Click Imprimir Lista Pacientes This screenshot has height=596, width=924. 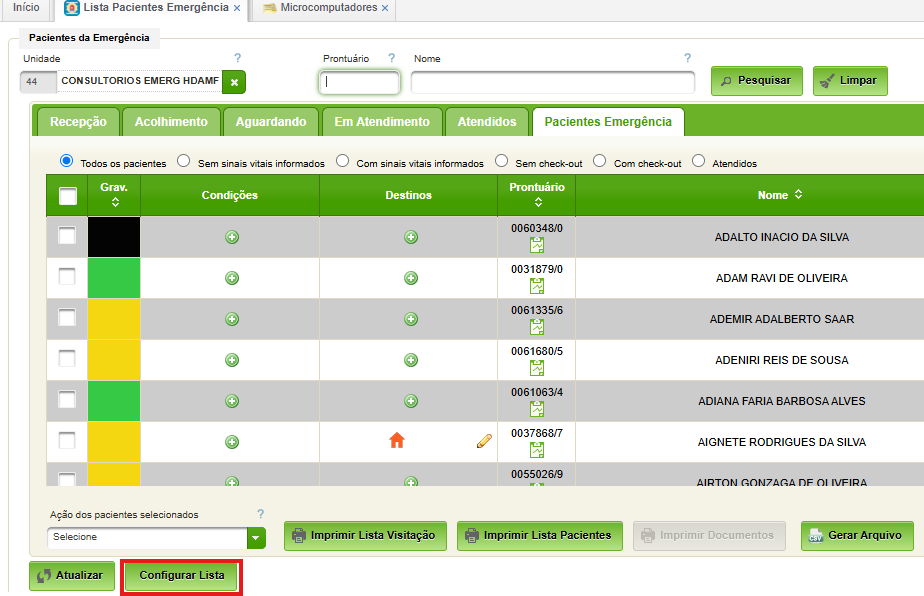click(540, 536)
